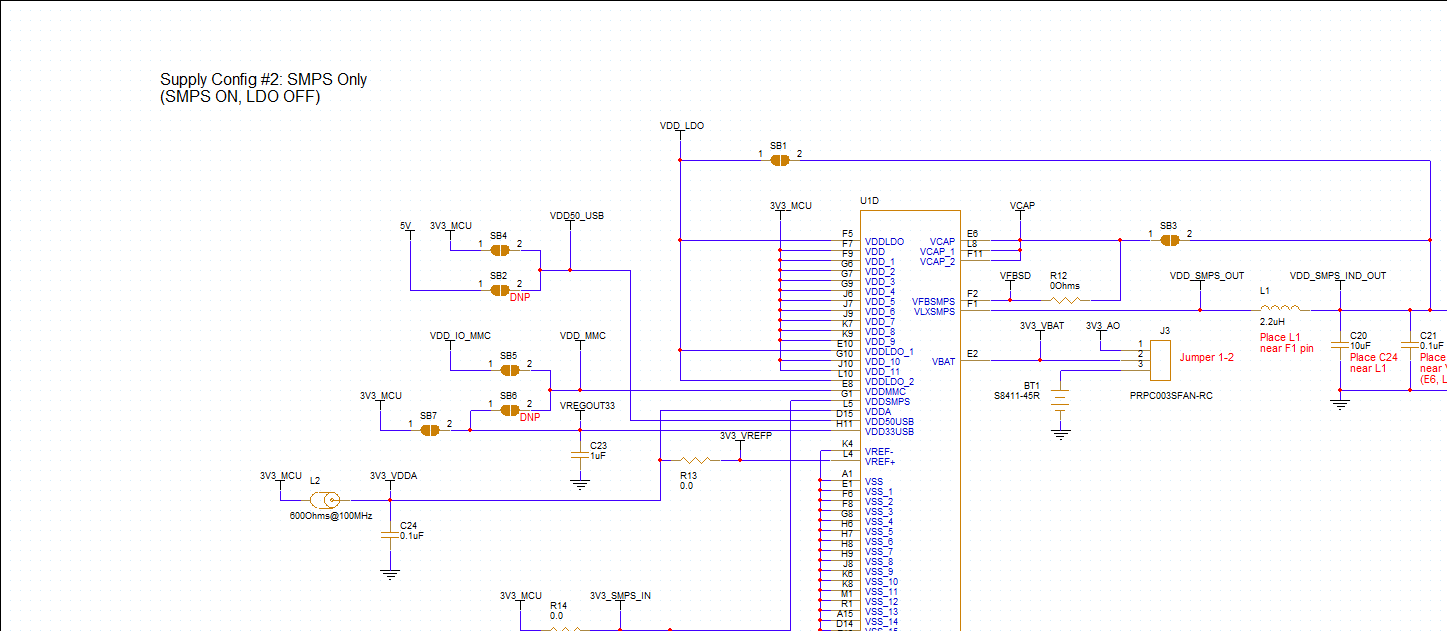Click the DNP marker under SB2
This screenshot has height=631, width=1447.
coord(519,297)
